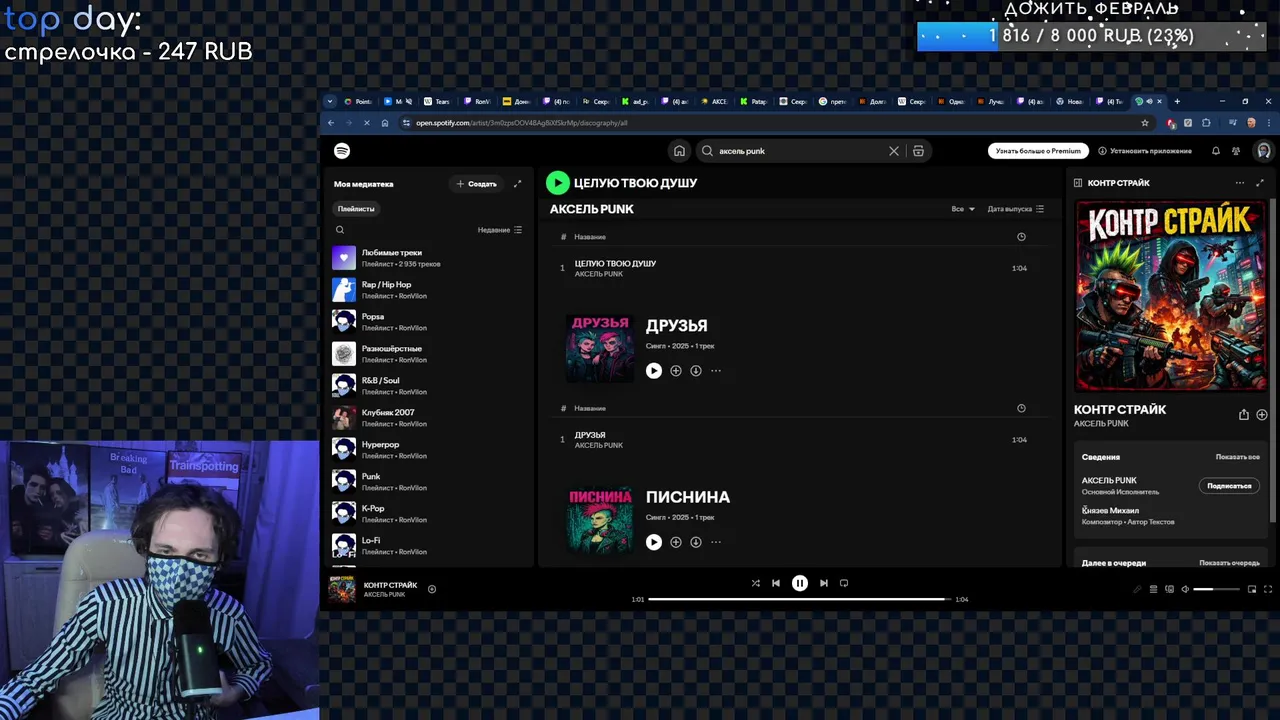Open the notifications bell
This screenshot has width=1280, height=720.
1216,151
